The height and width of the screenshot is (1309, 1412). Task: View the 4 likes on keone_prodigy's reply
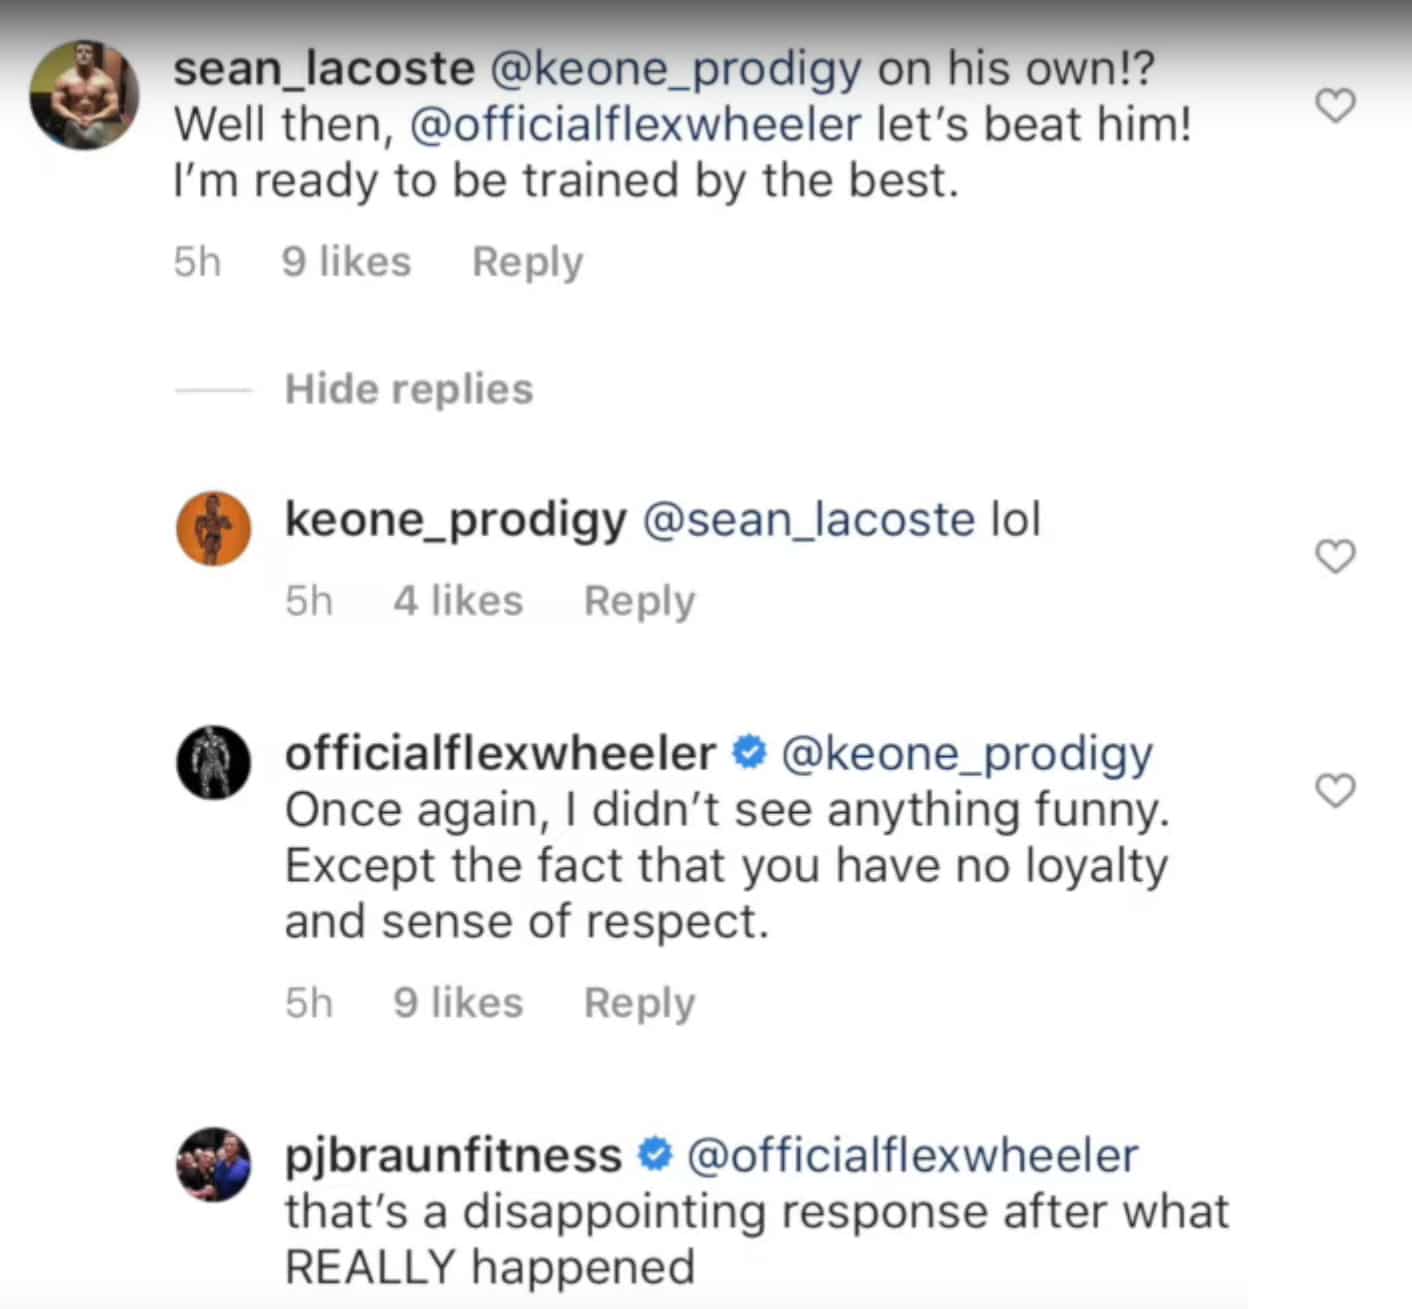pos(458,601)
